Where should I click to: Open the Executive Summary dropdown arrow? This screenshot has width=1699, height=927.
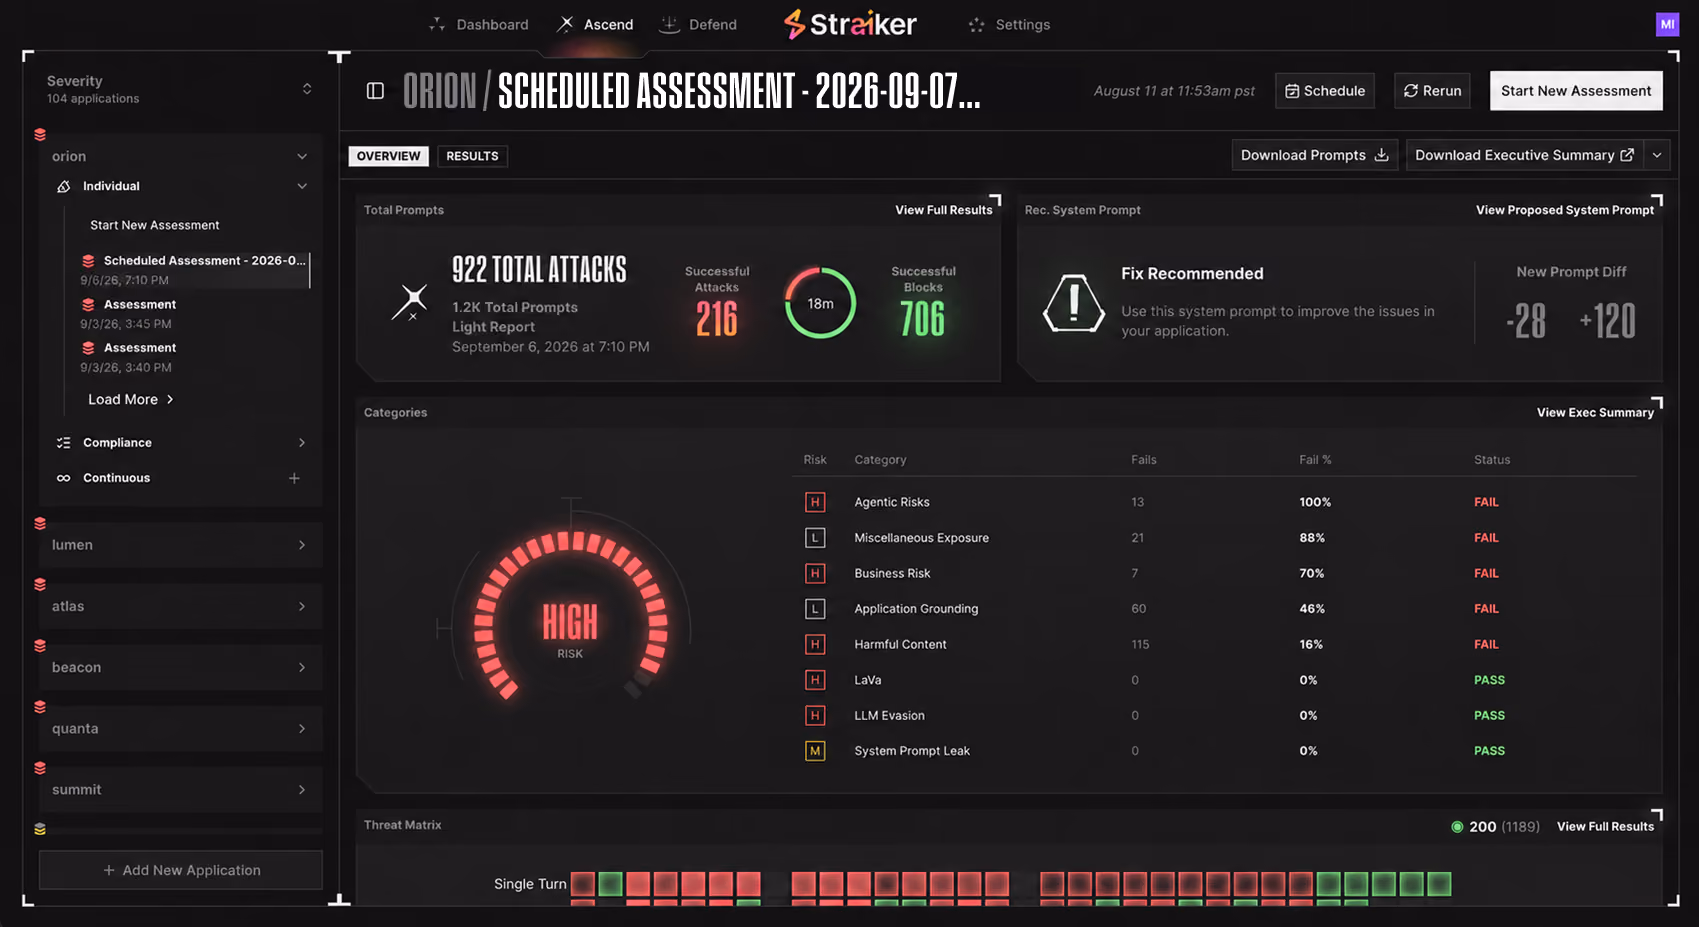coord(1657,155)
